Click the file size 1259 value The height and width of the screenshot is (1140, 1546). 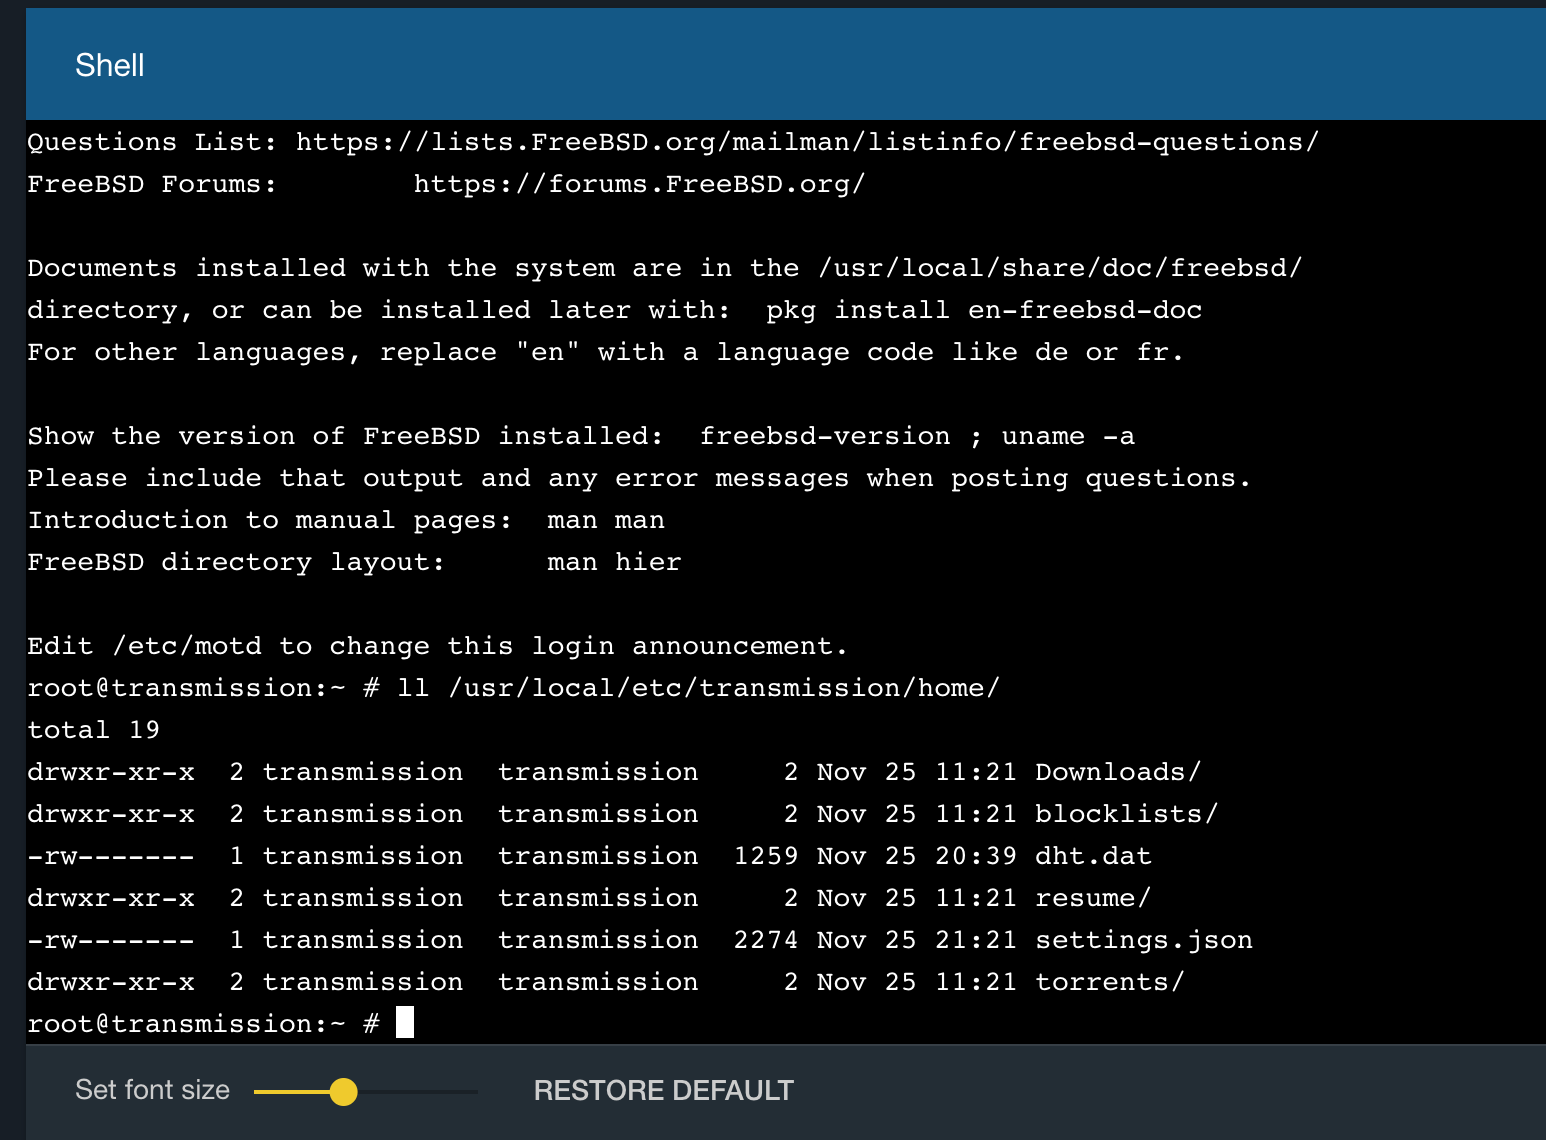click(x=766, y=856)
